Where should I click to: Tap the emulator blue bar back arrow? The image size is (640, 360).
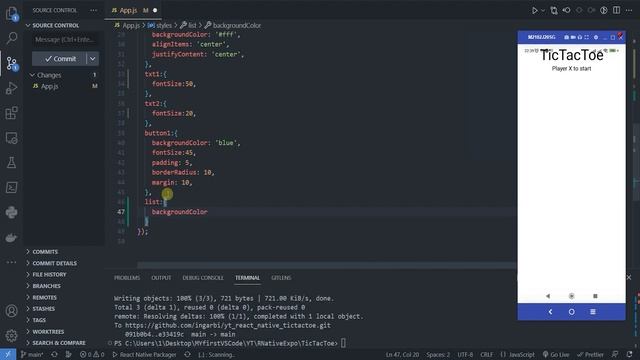[x=550, y=312]
